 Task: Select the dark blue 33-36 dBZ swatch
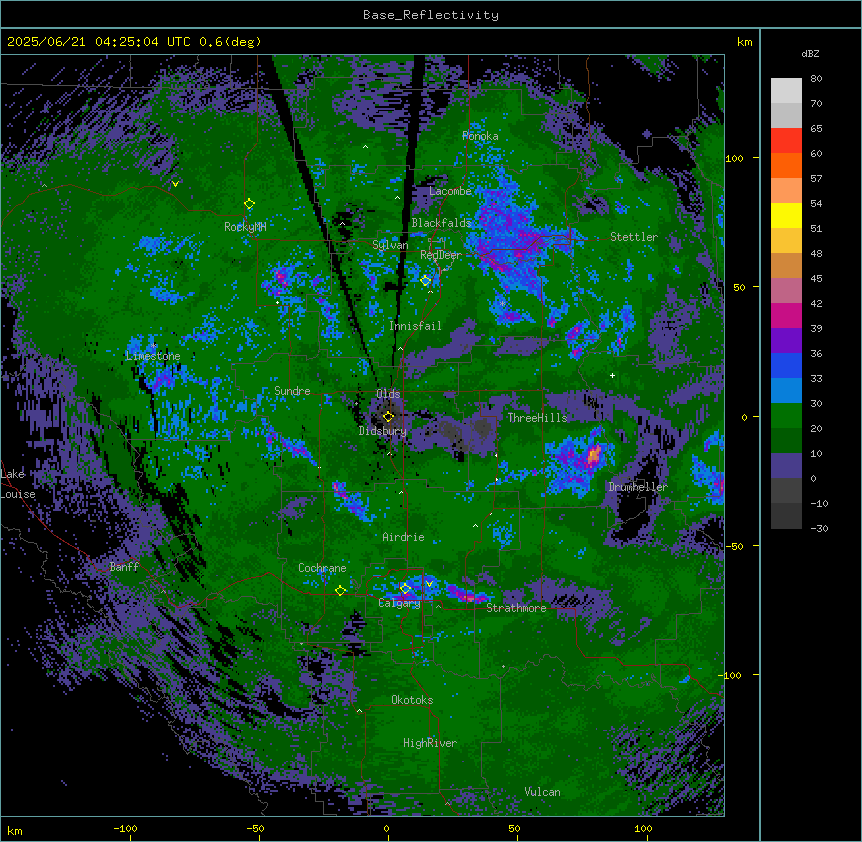pos(786,365)
